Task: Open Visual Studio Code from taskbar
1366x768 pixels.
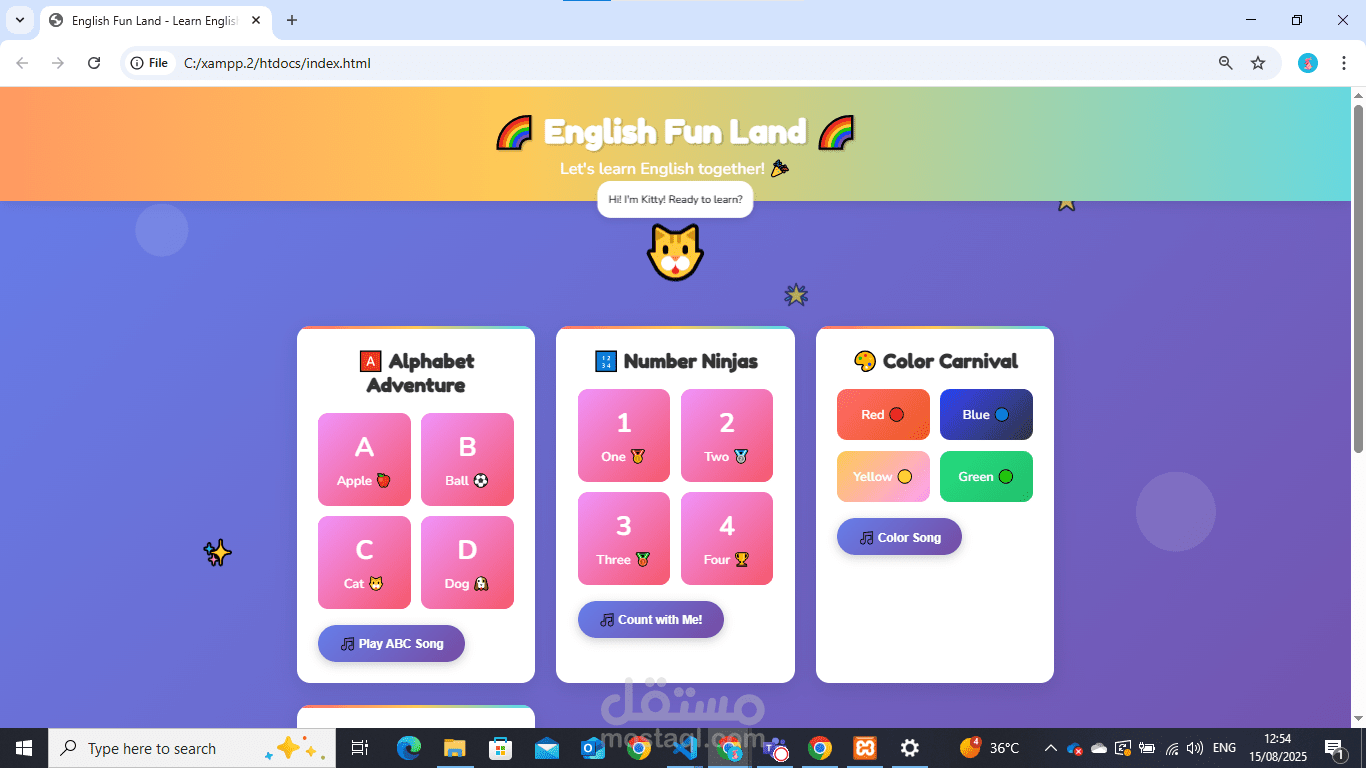Action: (684, 748)
